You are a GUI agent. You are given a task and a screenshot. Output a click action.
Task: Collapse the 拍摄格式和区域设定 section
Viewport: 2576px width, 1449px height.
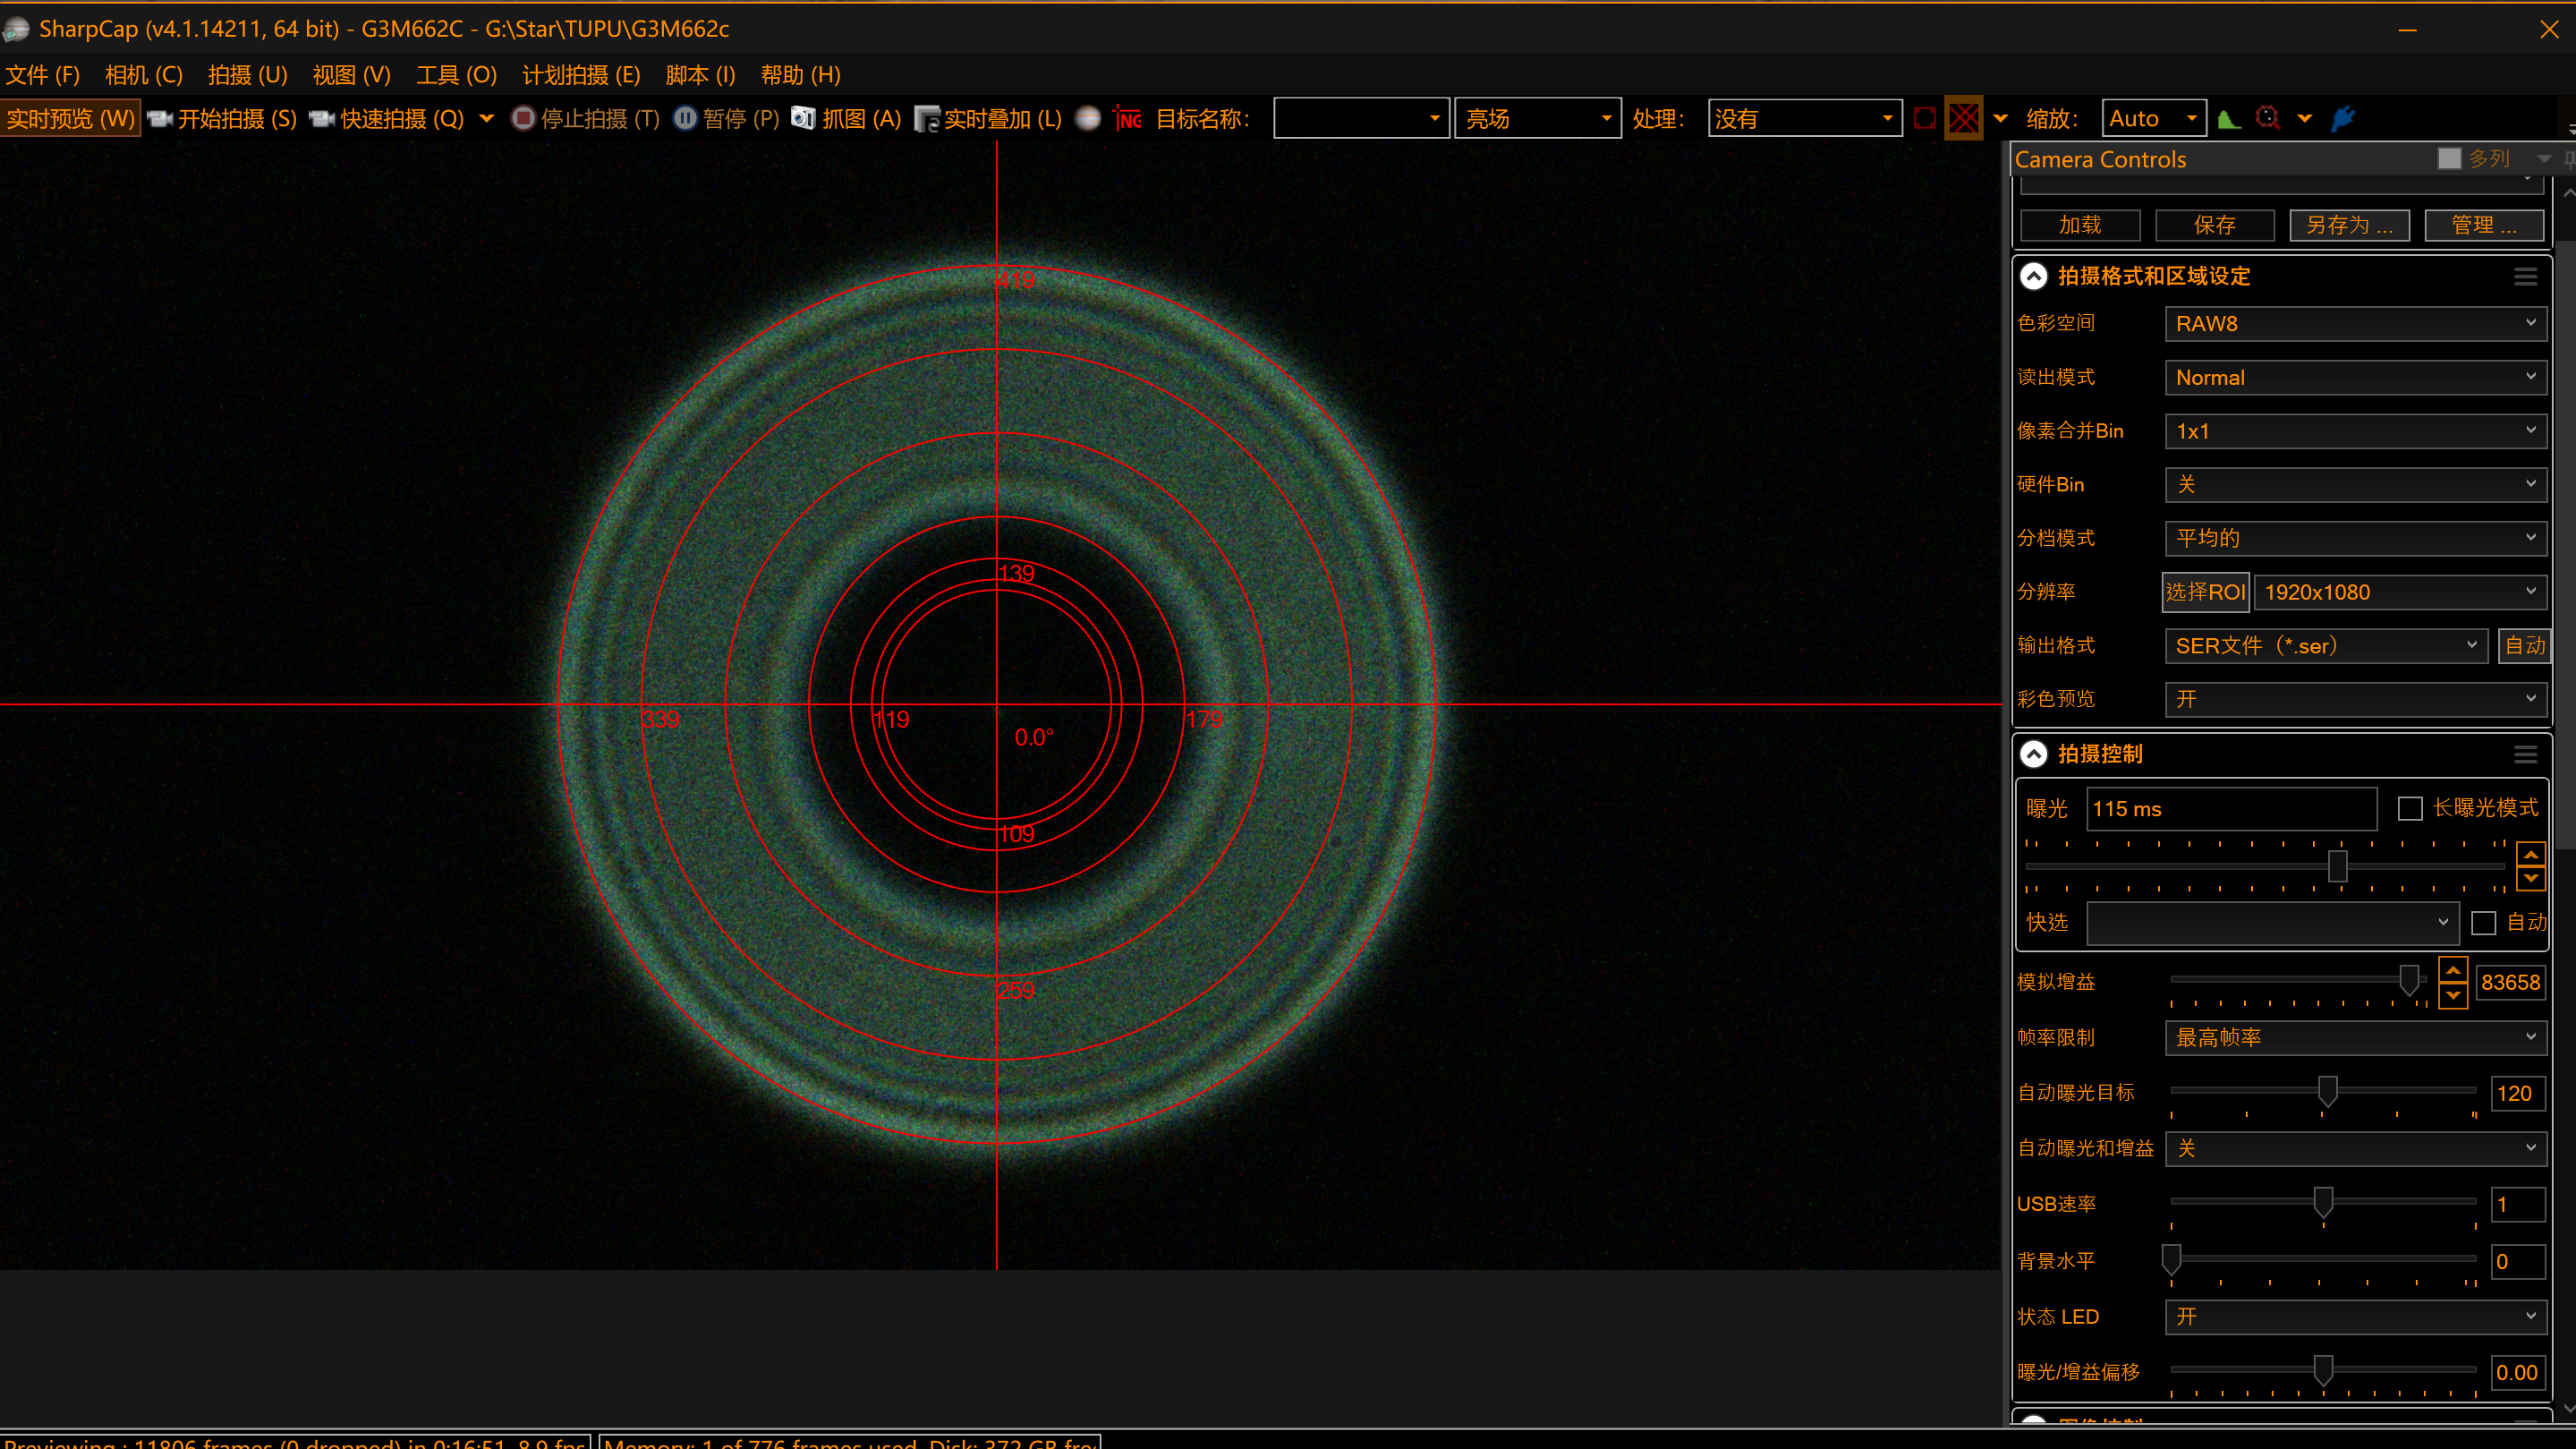coord(2034,276)
